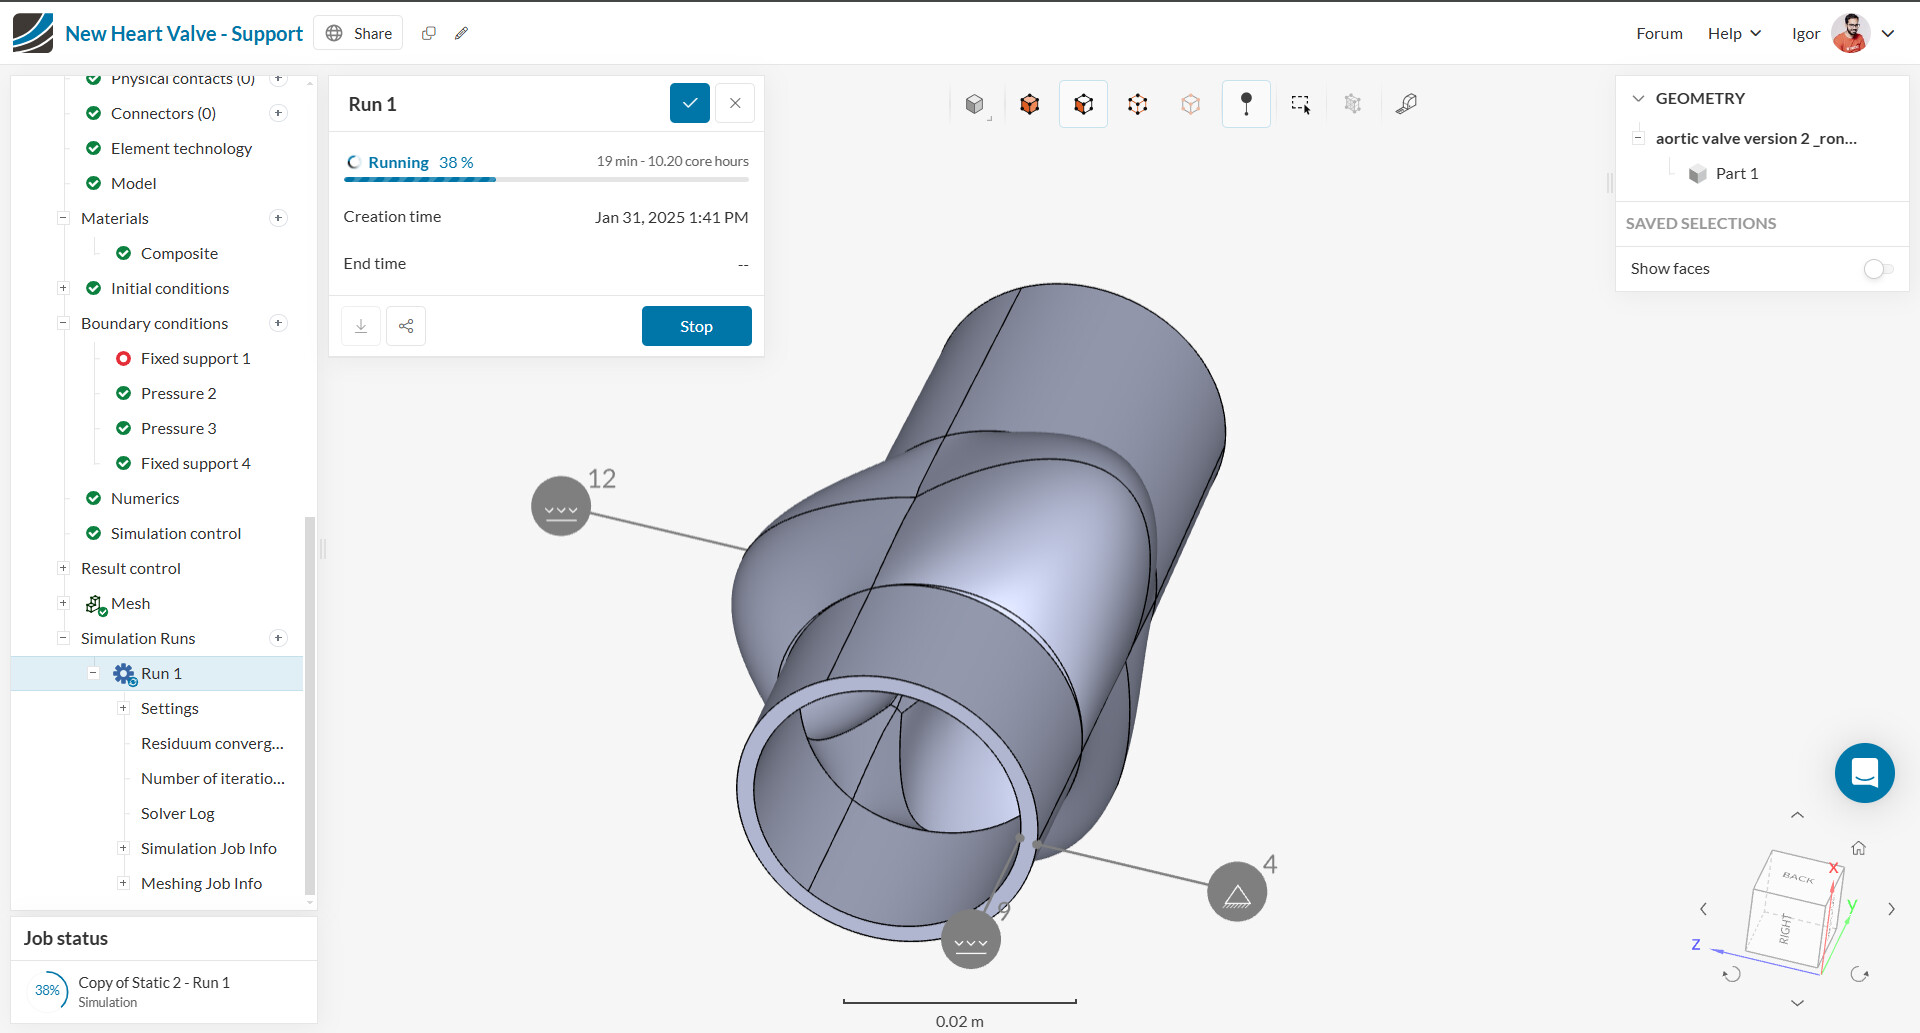Open the Forum link in header
1920x1033 pixels.
pos(1659,33)
